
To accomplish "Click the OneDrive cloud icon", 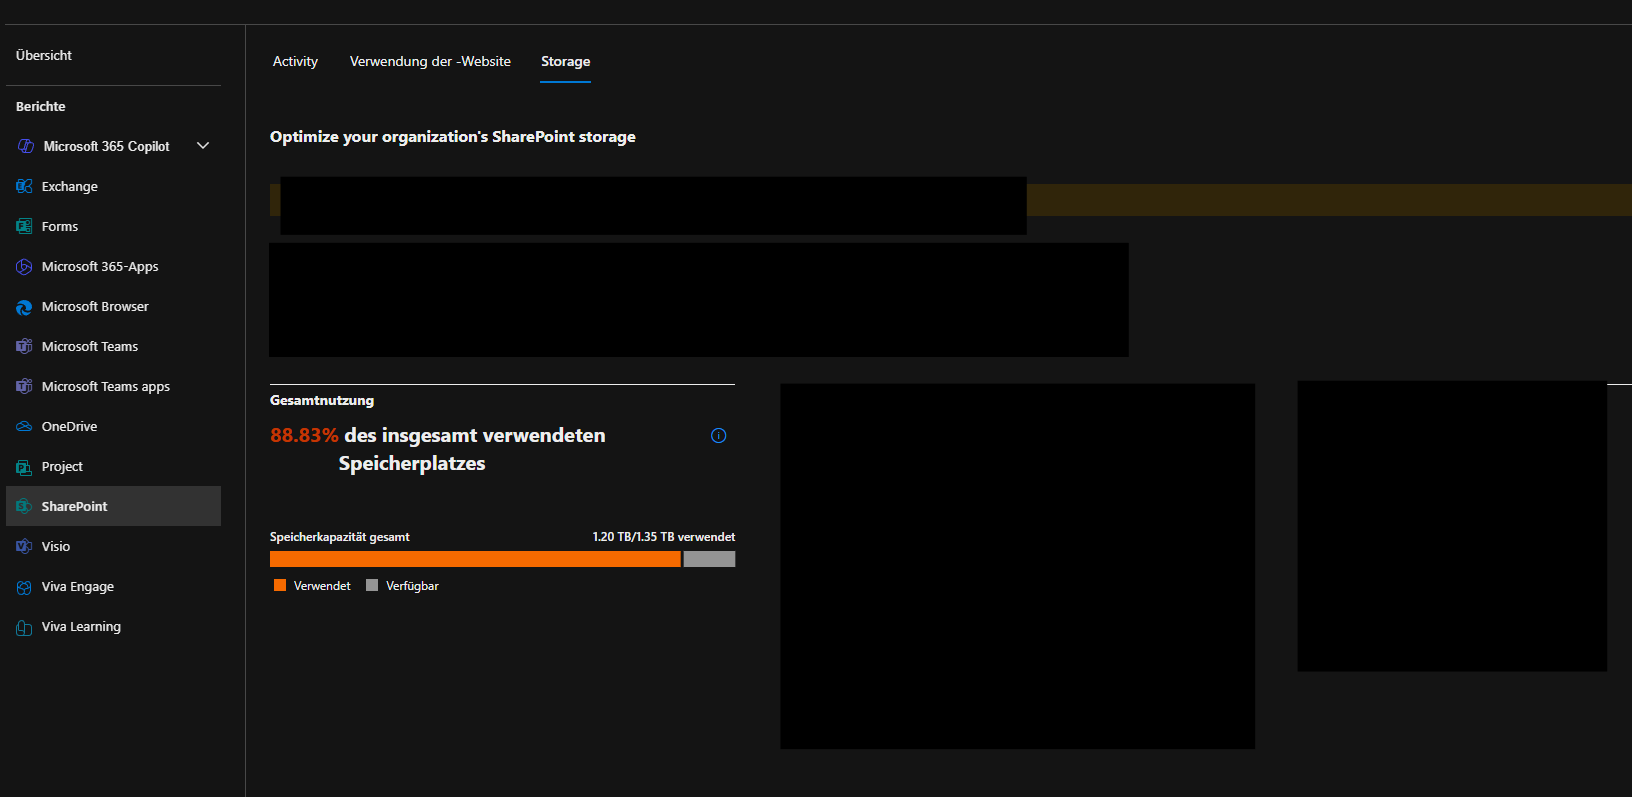I will [x=24, y=427].
